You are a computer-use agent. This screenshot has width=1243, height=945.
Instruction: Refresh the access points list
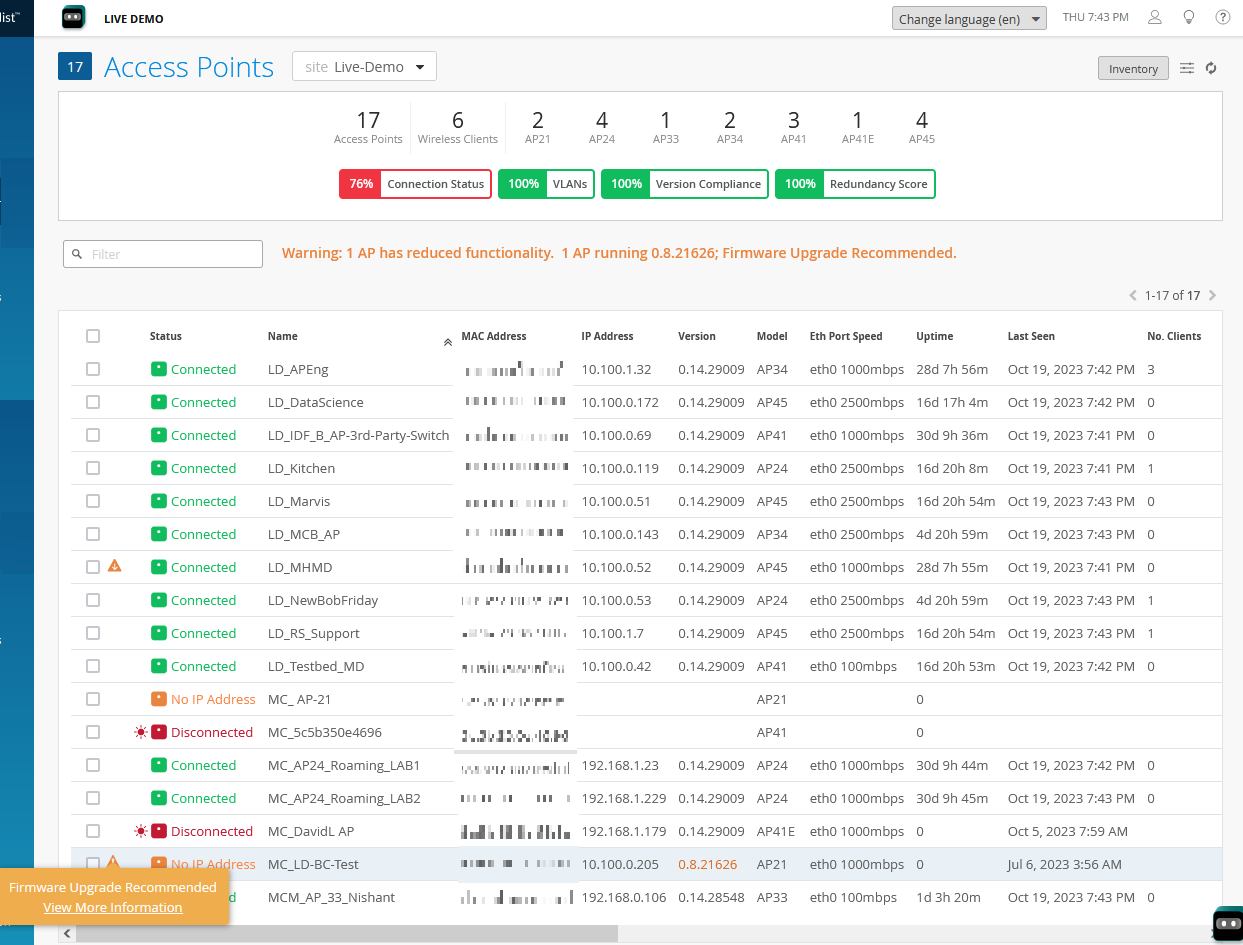1211,68
